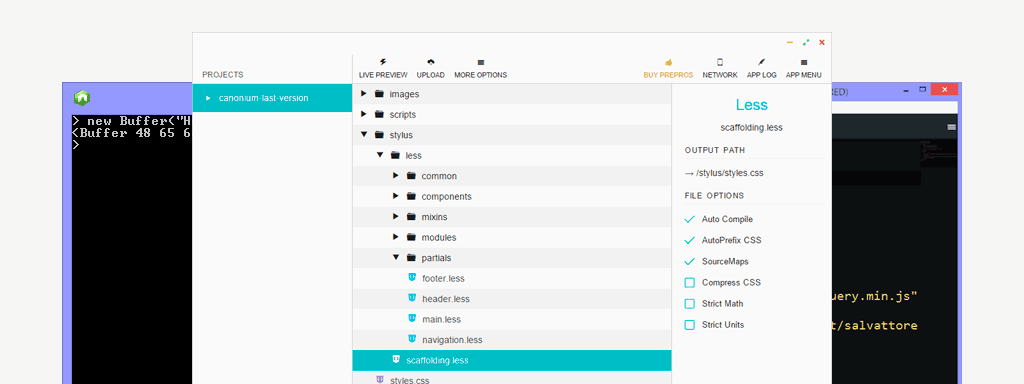1024x384 pixels.
Task: Disable the Auto Compile option
Action: [x=690, y=219]
